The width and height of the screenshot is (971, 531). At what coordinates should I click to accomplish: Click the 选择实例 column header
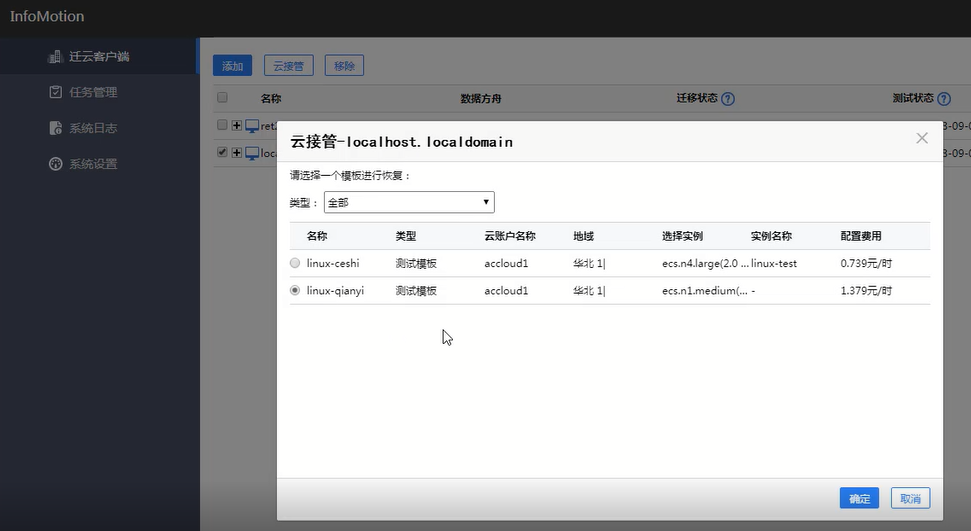(682, 236)
